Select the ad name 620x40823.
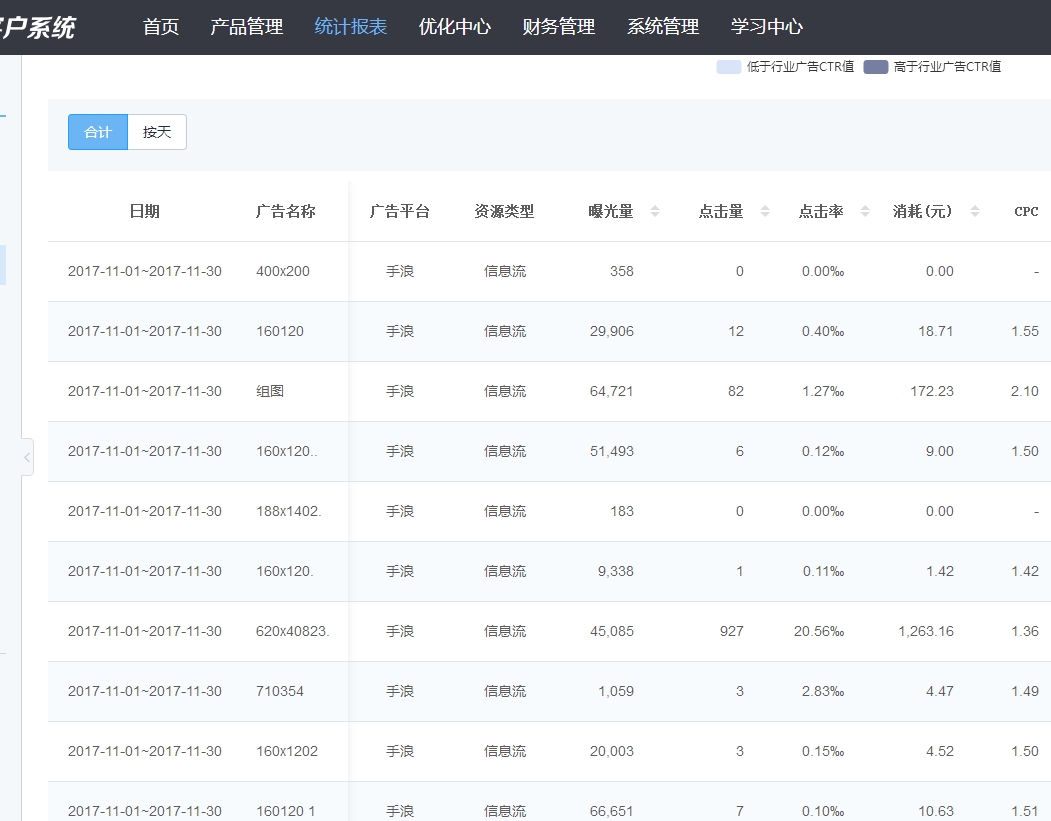Image resolution: width=1051 pixels, height=821 pixels. pos(292,631)
